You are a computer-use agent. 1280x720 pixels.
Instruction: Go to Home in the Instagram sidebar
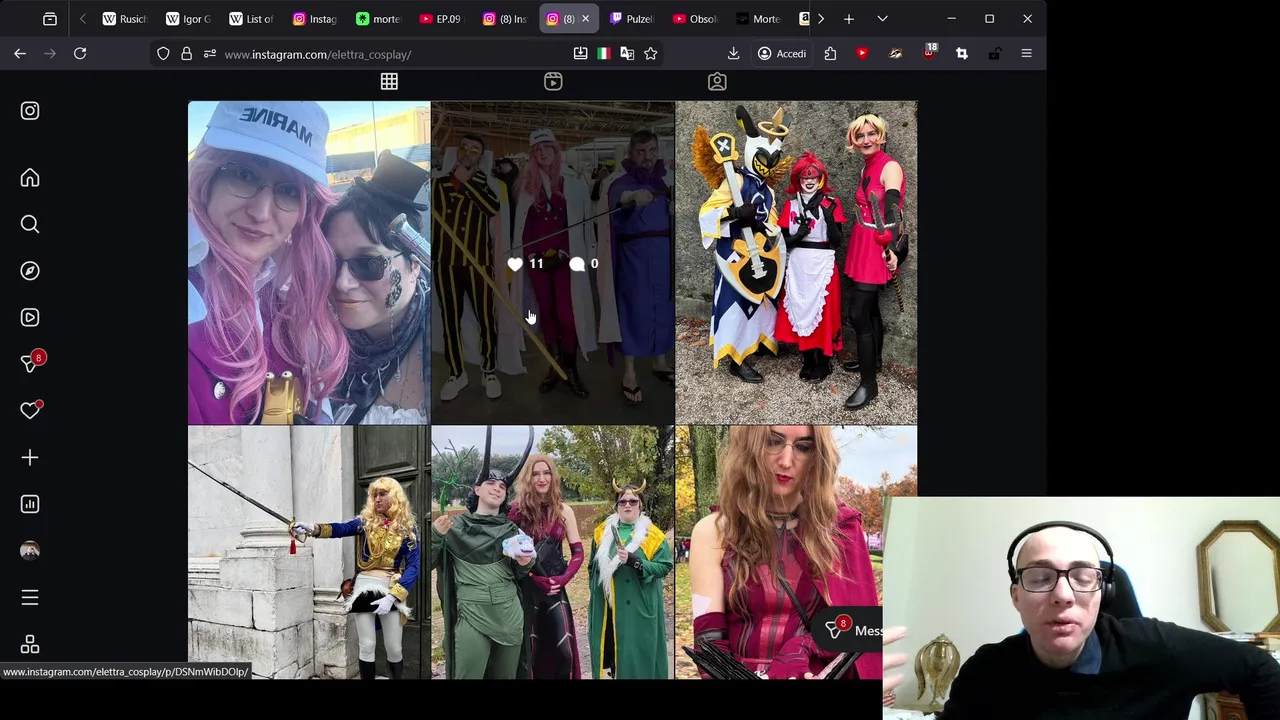[30, 178]
